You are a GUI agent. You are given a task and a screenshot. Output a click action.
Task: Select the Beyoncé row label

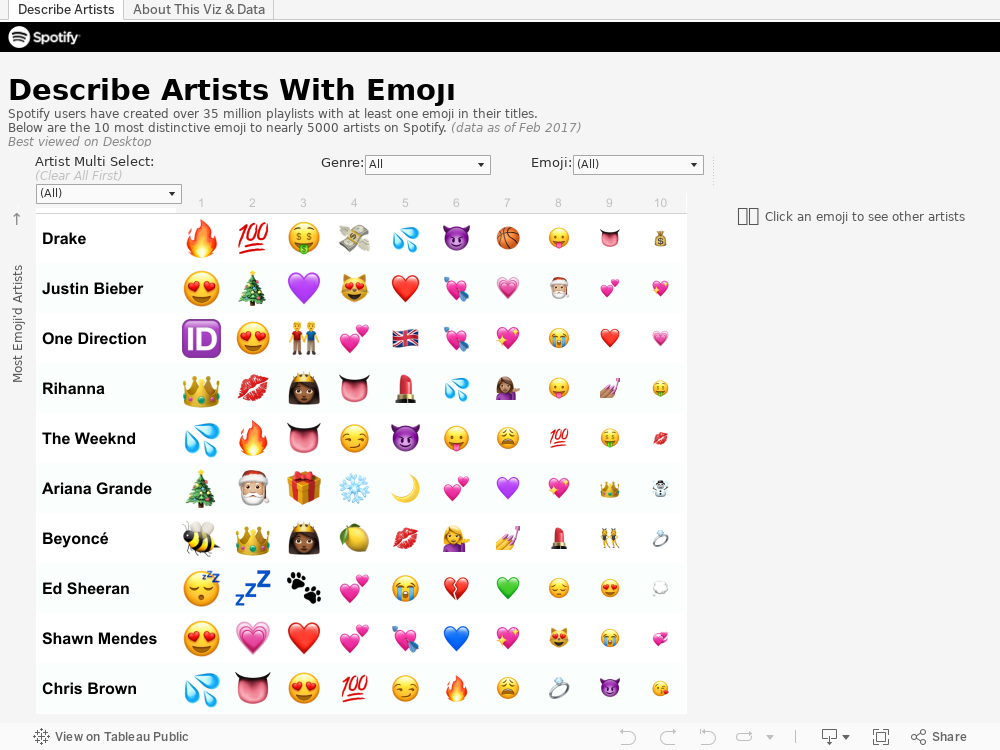pos(75,538)
